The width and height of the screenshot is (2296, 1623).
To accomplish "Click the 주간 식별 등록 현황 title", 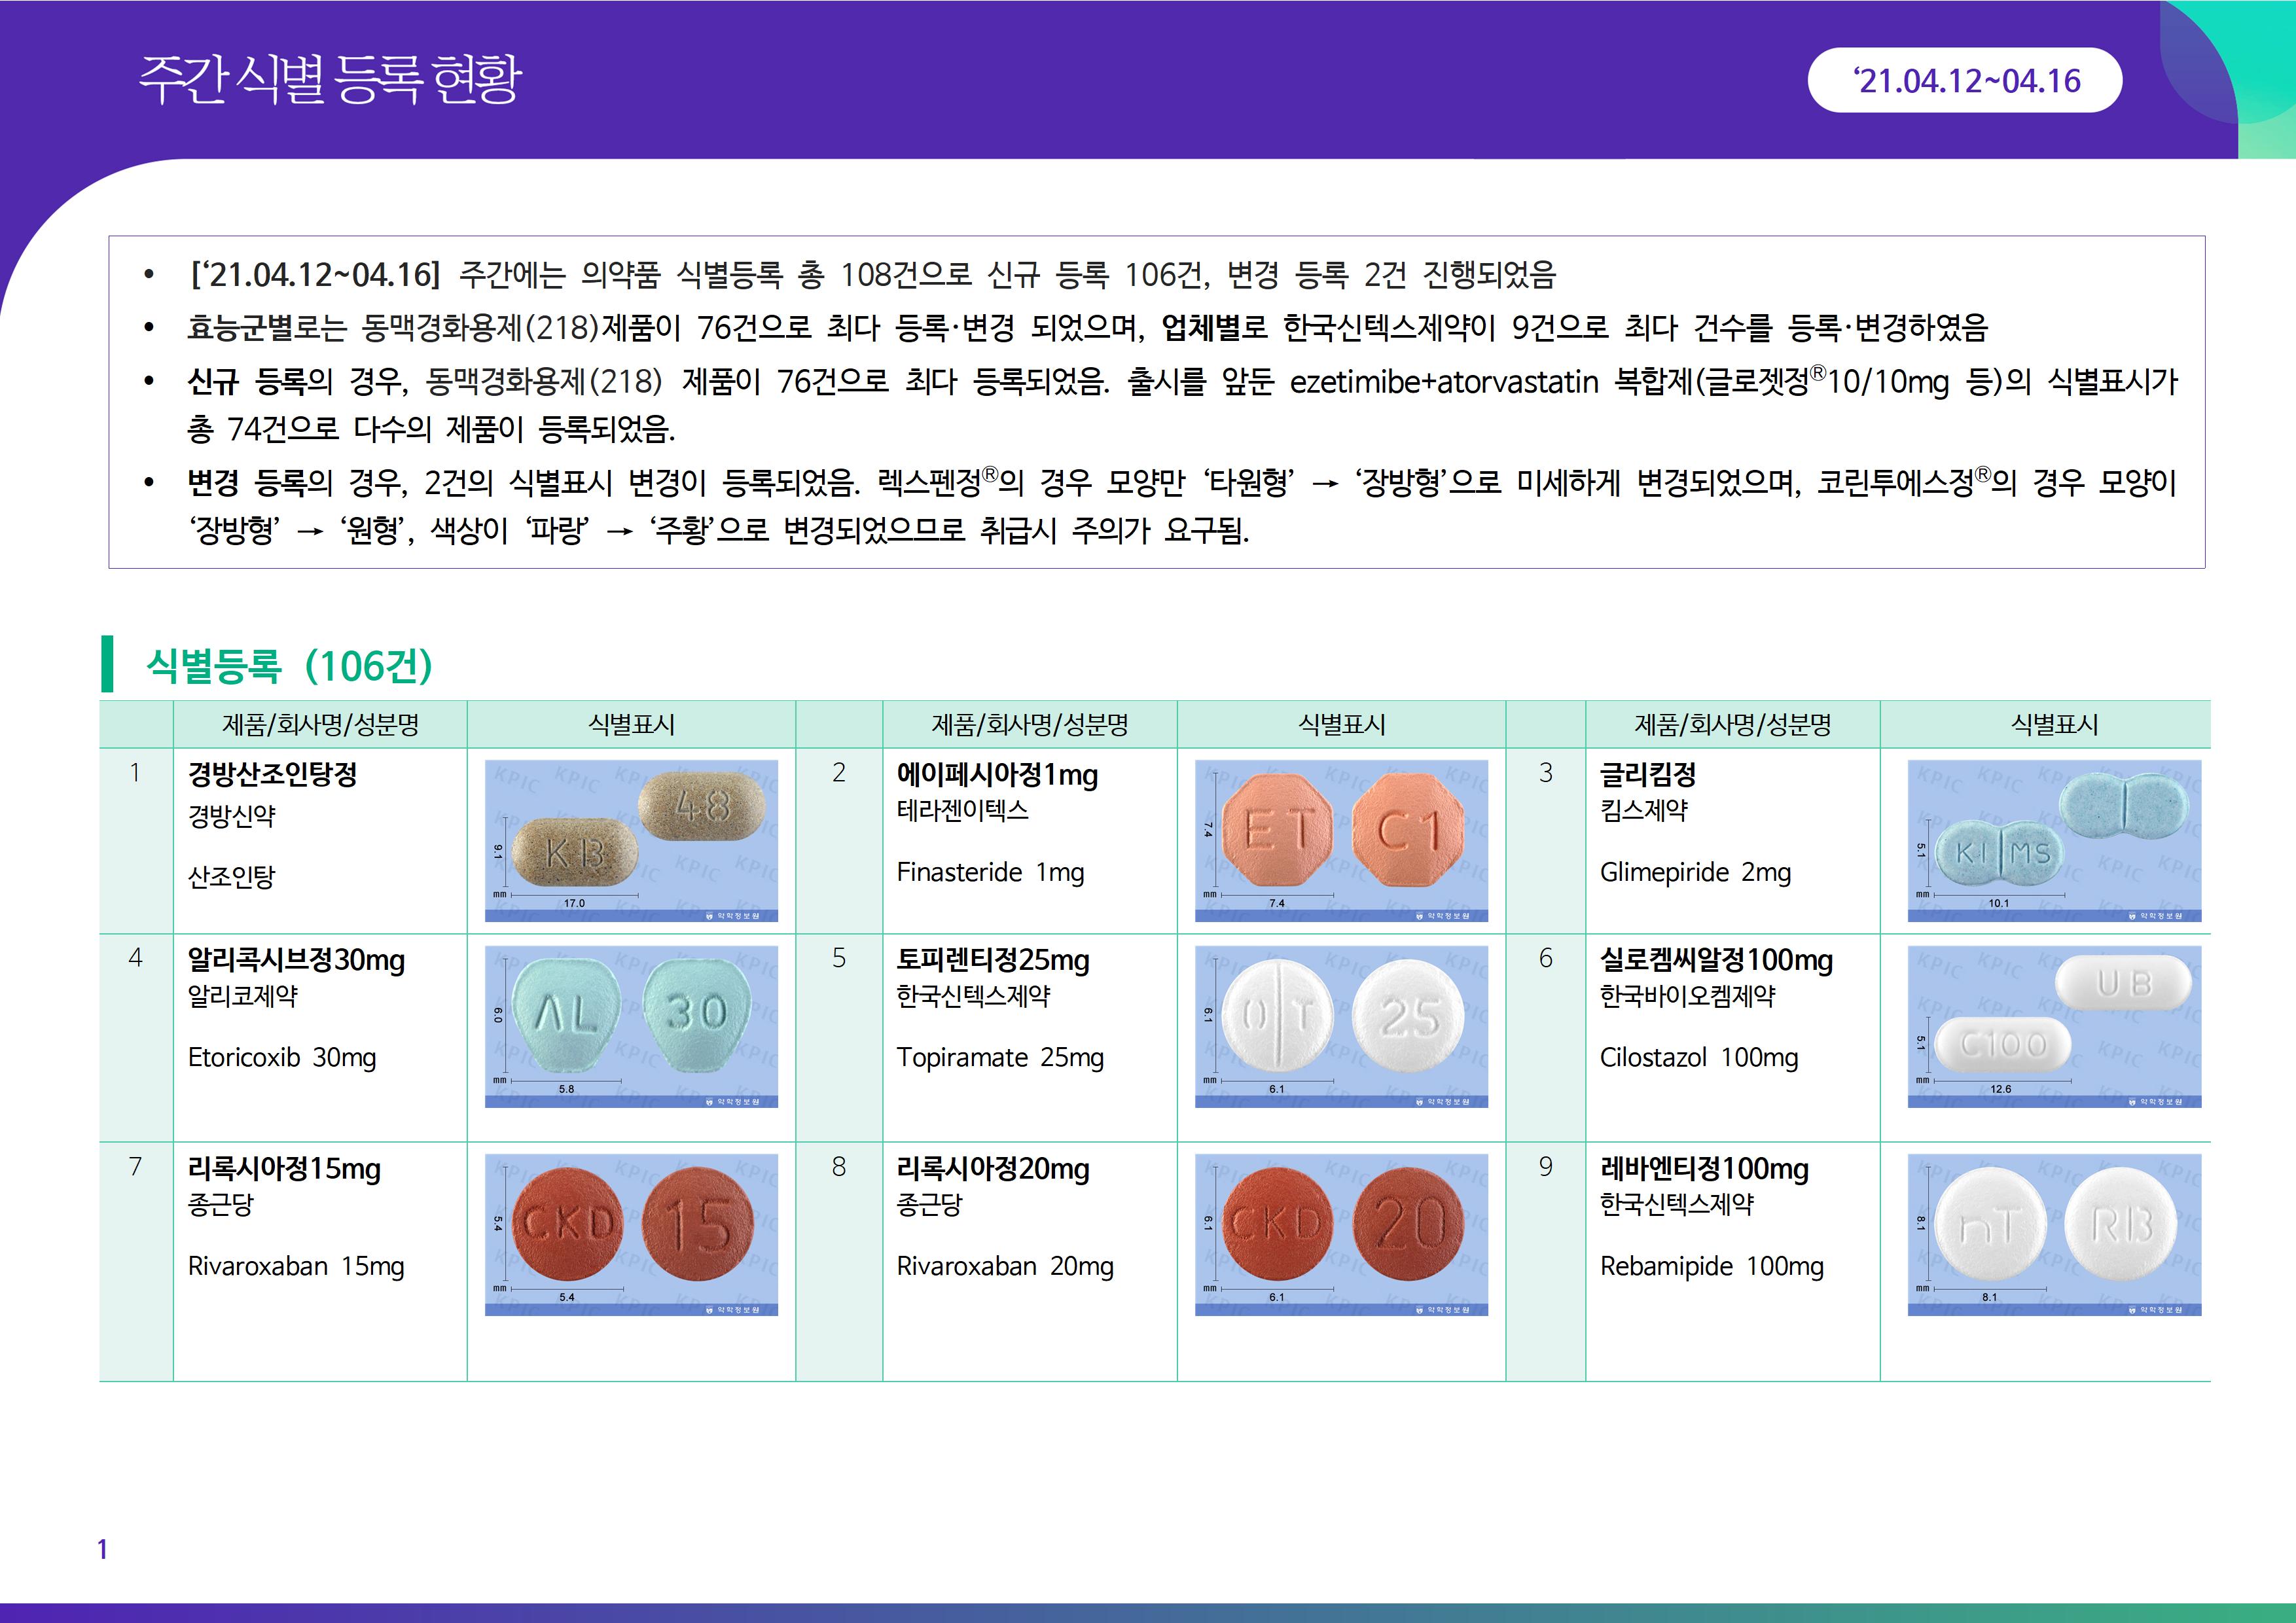I will 330,80.
